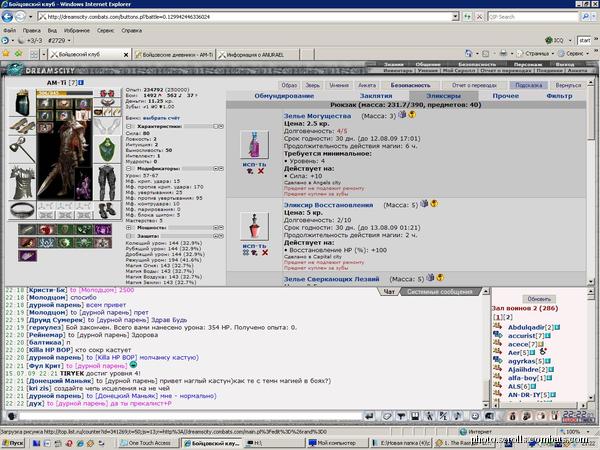Click the walking figure icon in chat bar

tap(429, 416)
